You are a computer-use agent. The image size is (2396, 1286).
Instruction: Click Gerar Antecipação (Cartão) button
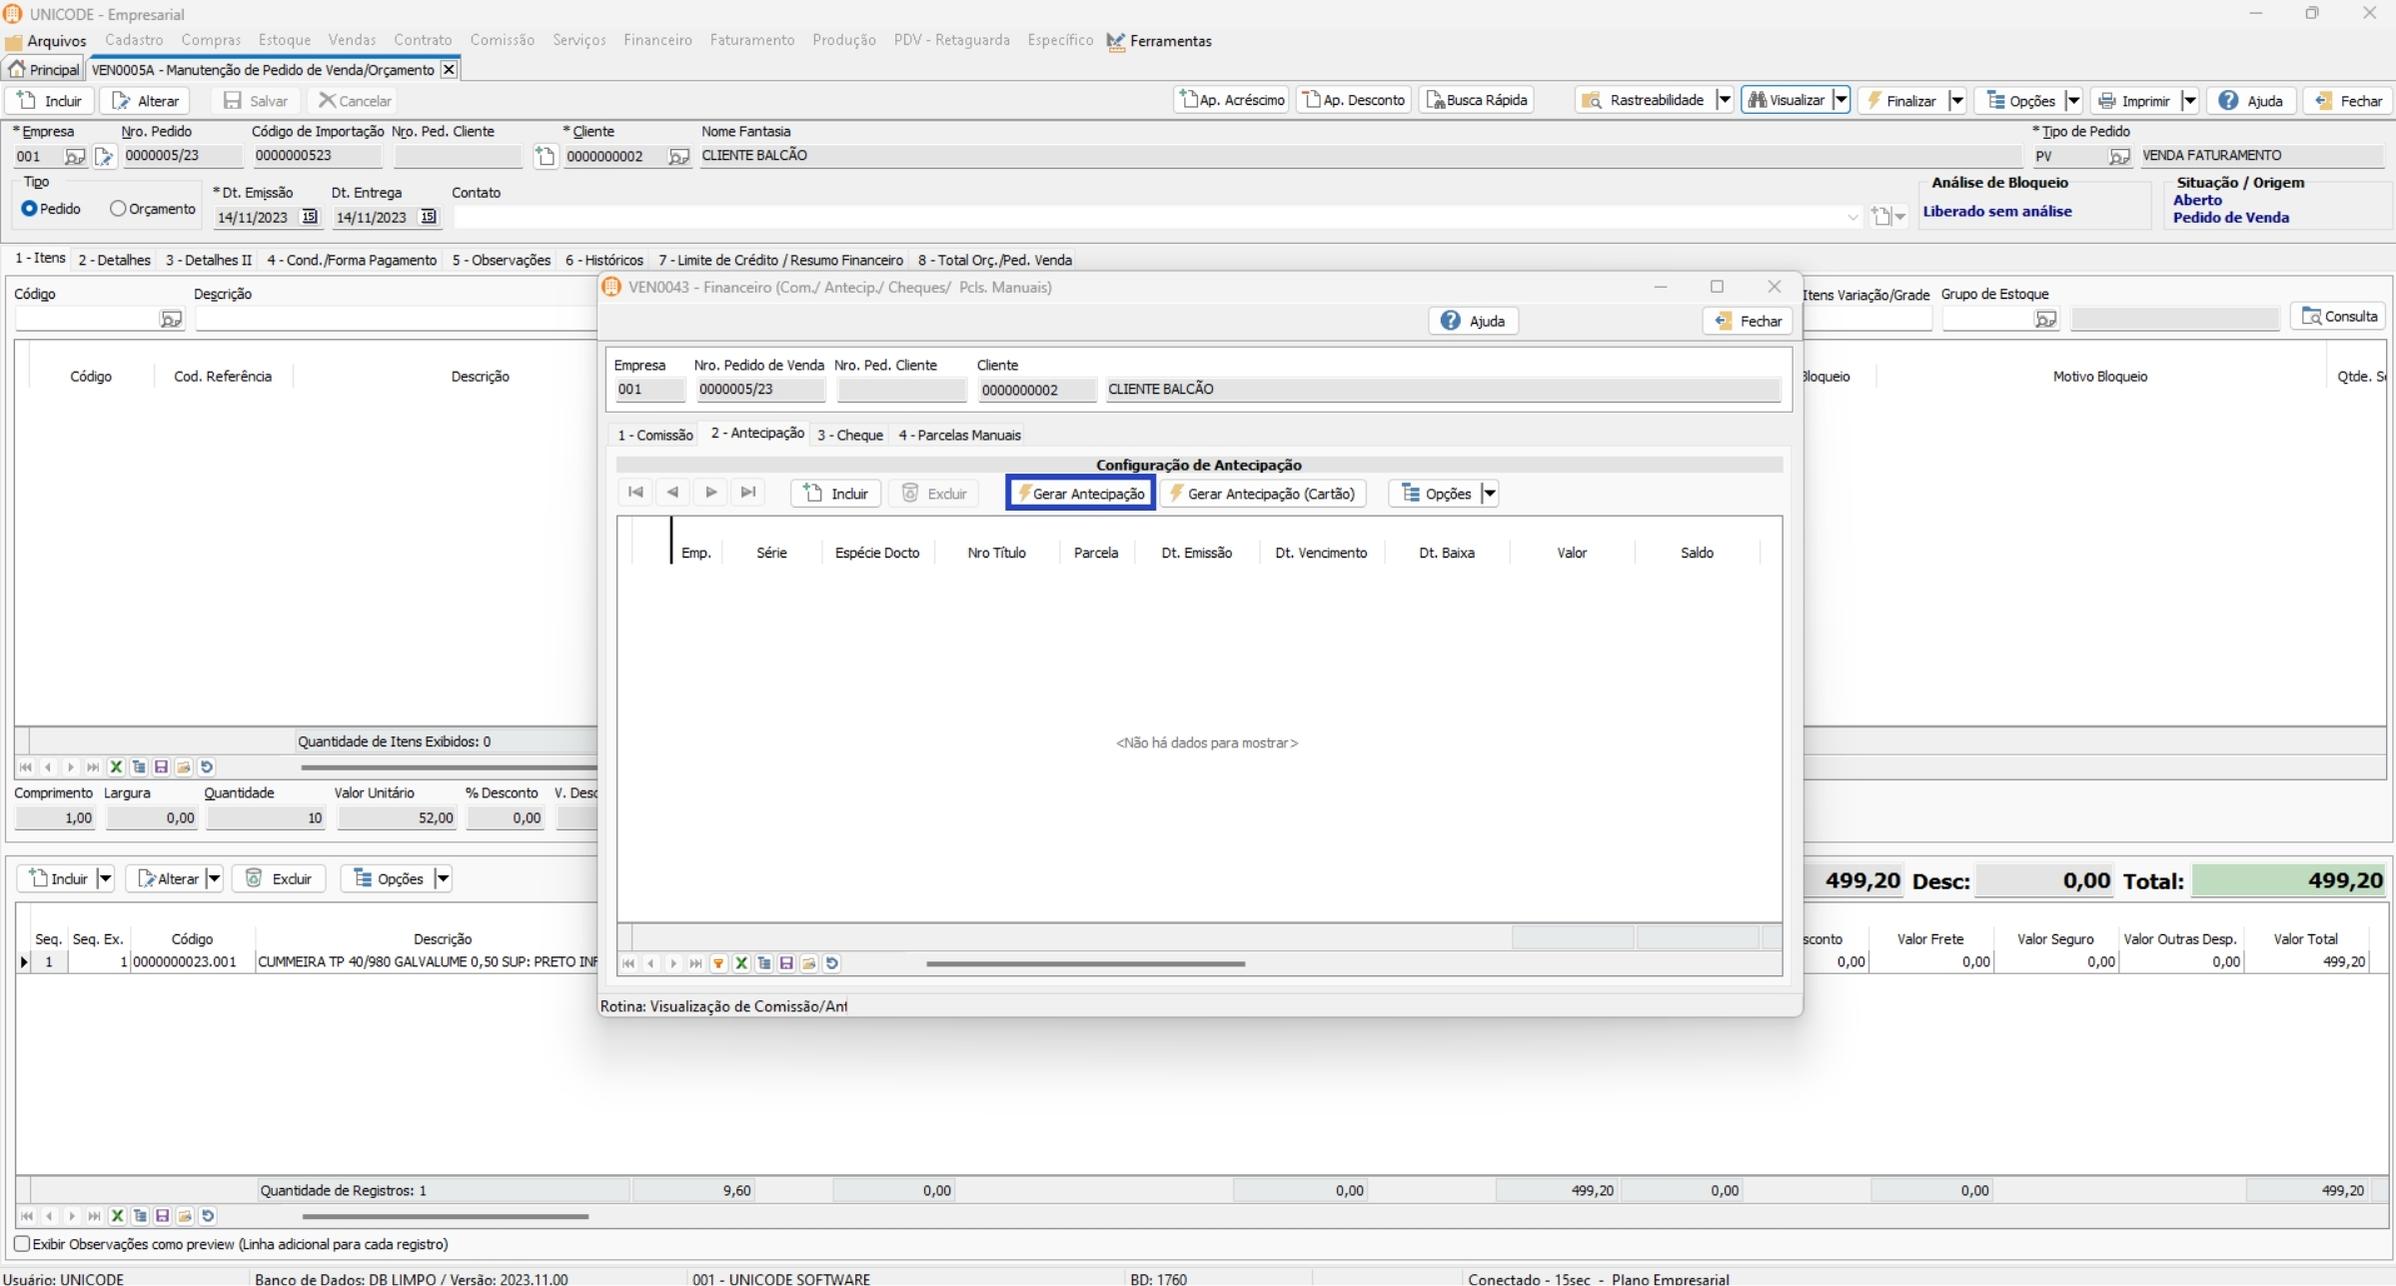[x=1262, y=494]
